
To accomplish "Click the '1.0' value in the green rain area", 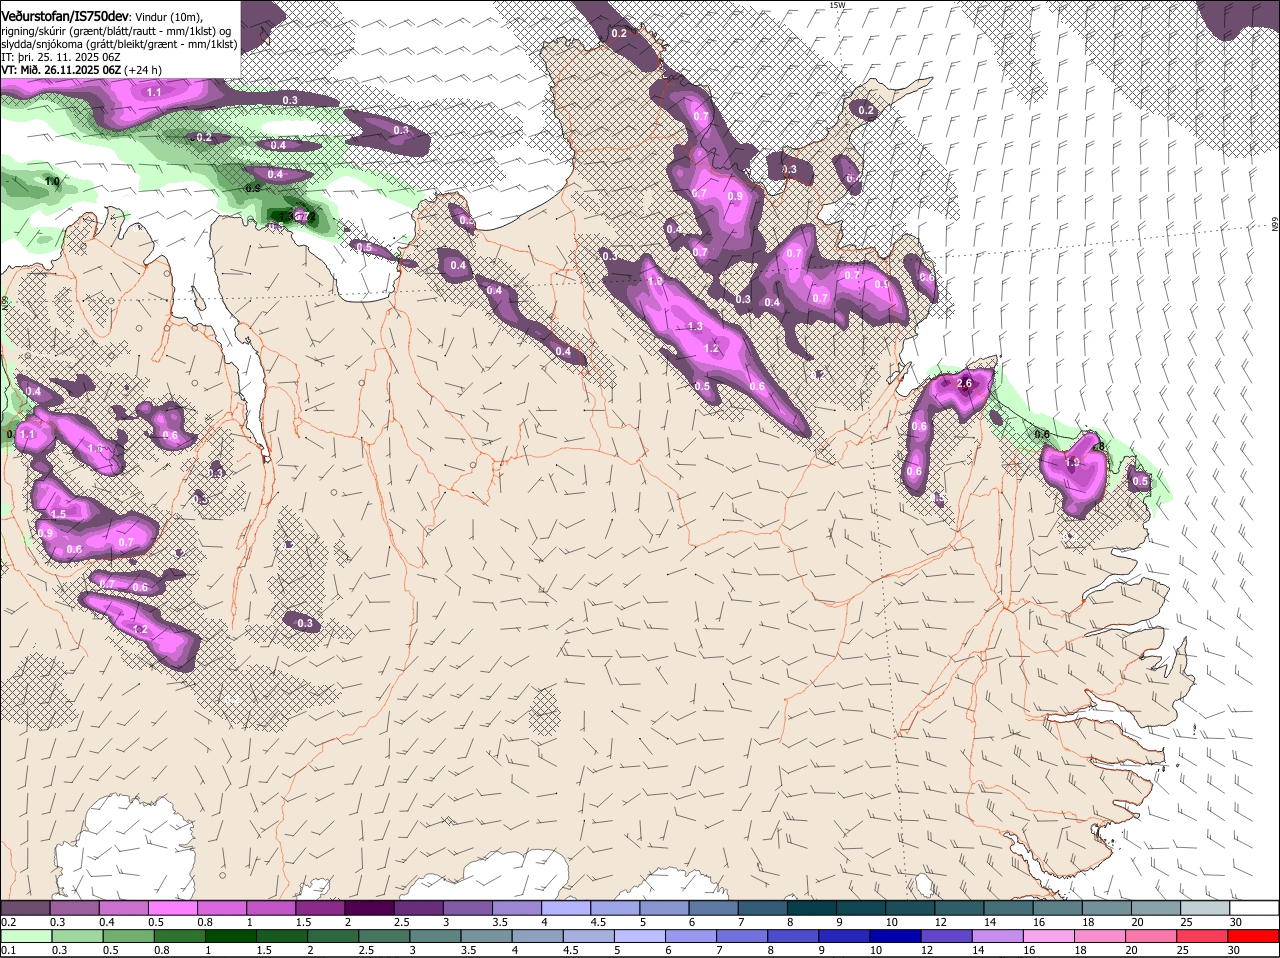I will coord(52,181).
